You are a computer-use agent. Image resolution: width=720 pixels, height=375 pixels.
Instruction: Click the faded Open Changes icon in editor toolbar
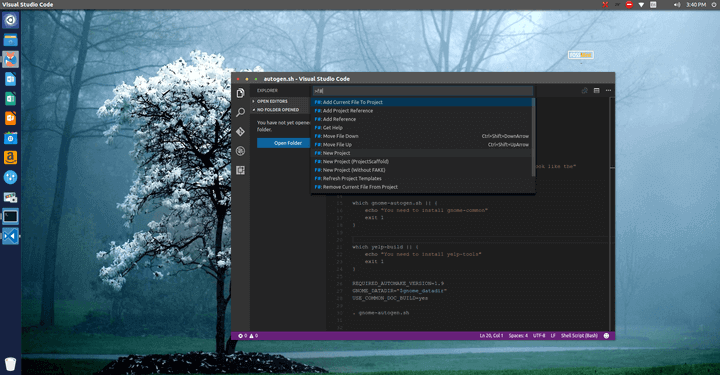coord(585,90)
